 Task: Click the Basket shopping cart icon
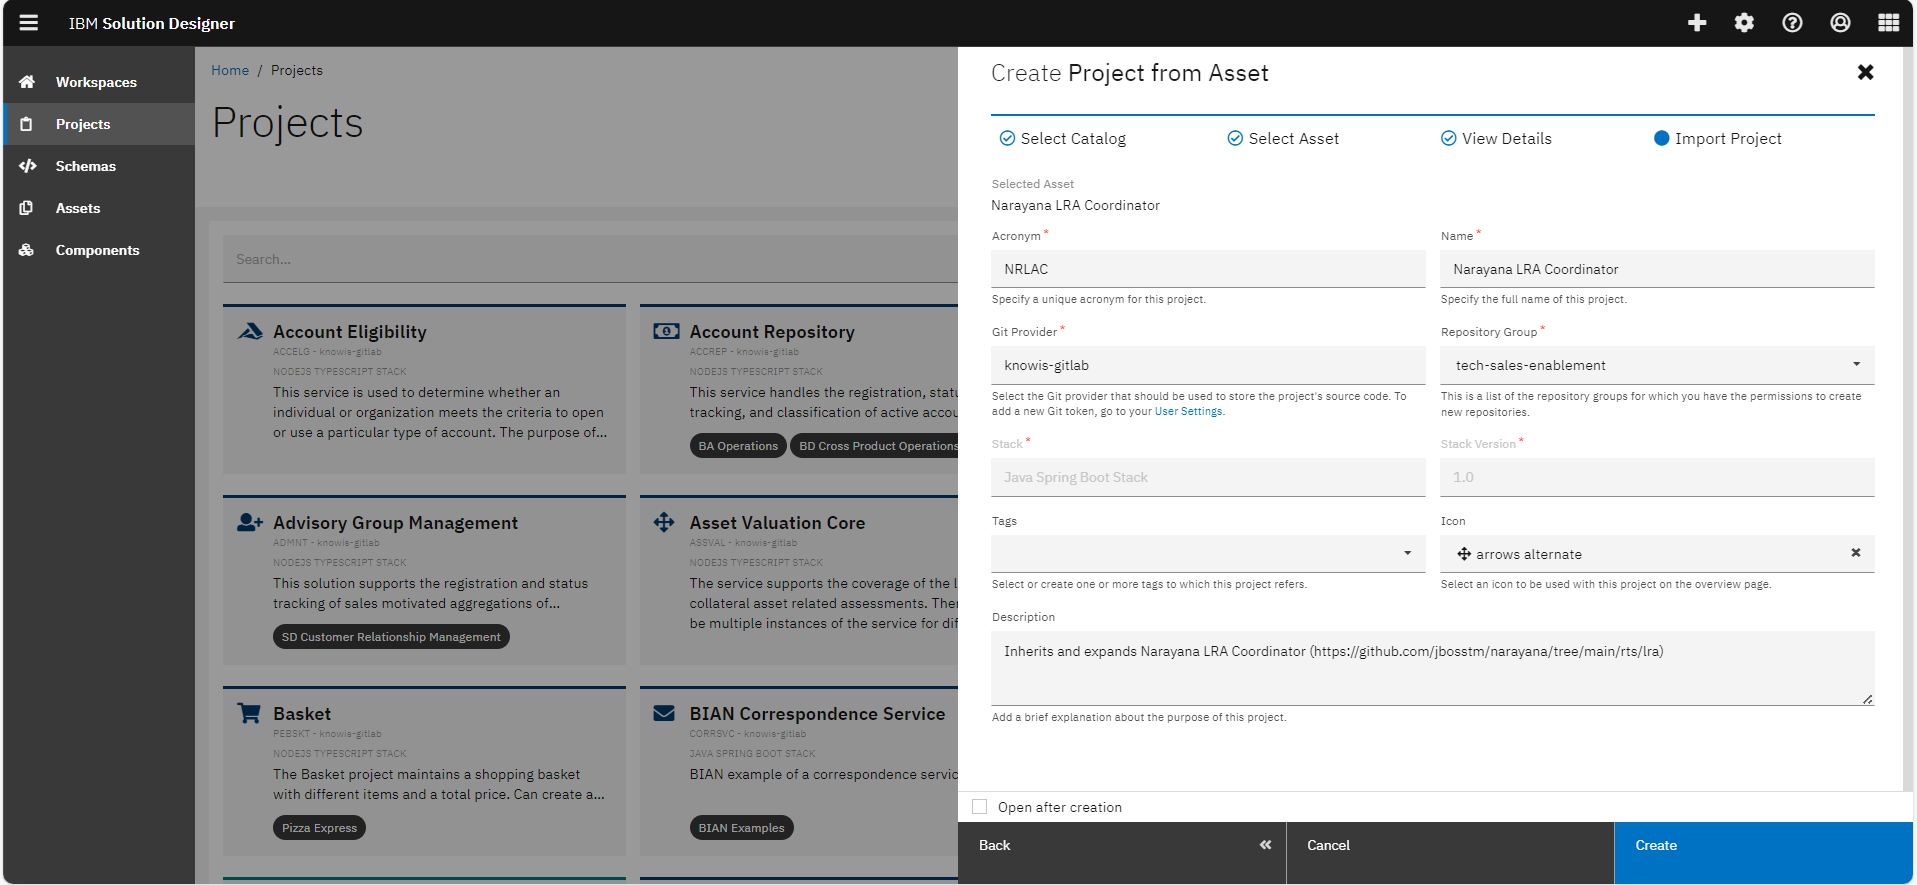click(249, 713)
